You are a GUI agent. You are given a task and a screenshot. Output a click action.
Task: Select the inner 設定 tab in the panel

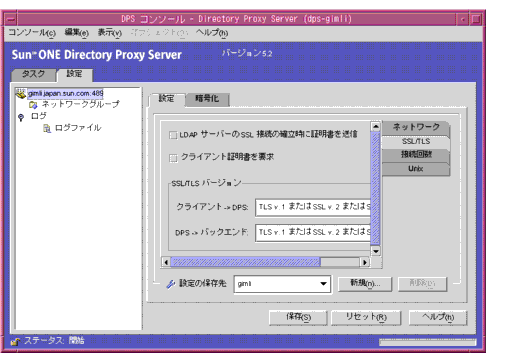click(x=167, y=99)
